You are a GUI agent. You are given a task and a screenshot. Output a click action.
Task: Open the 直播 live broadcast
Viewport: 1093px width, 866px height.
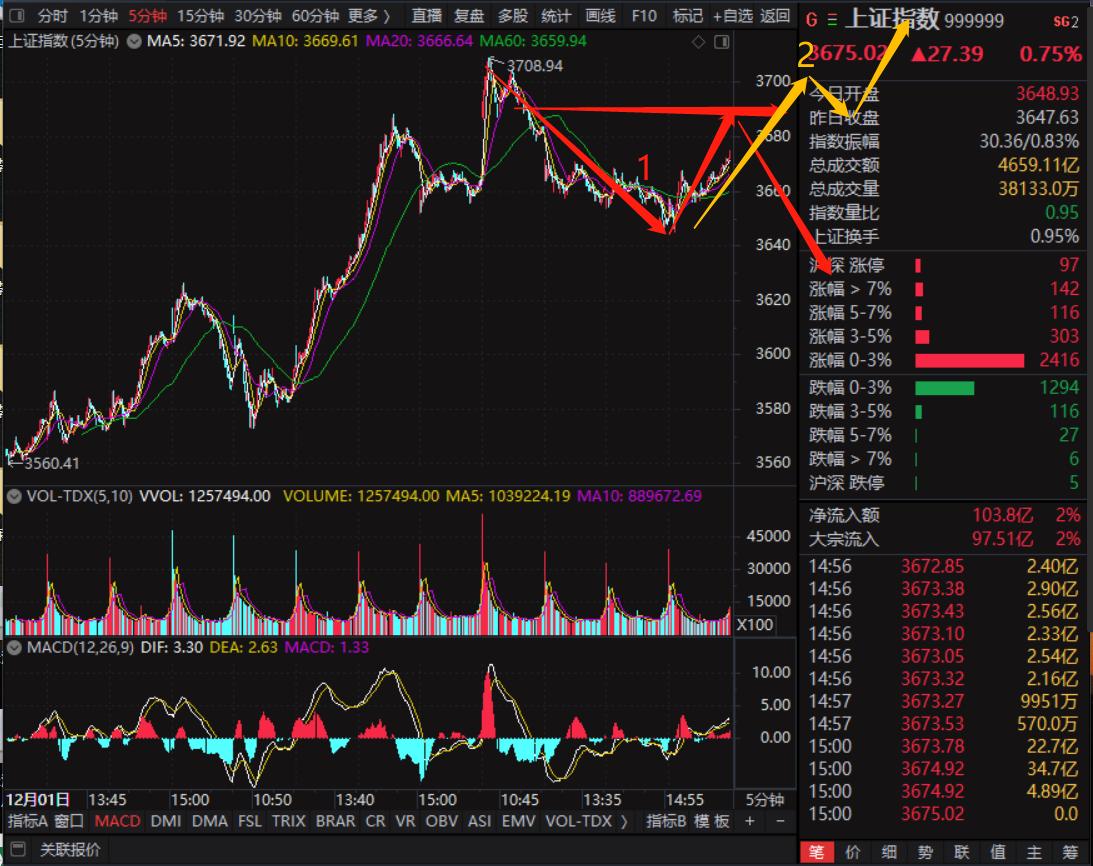click(x=427, y=15)
